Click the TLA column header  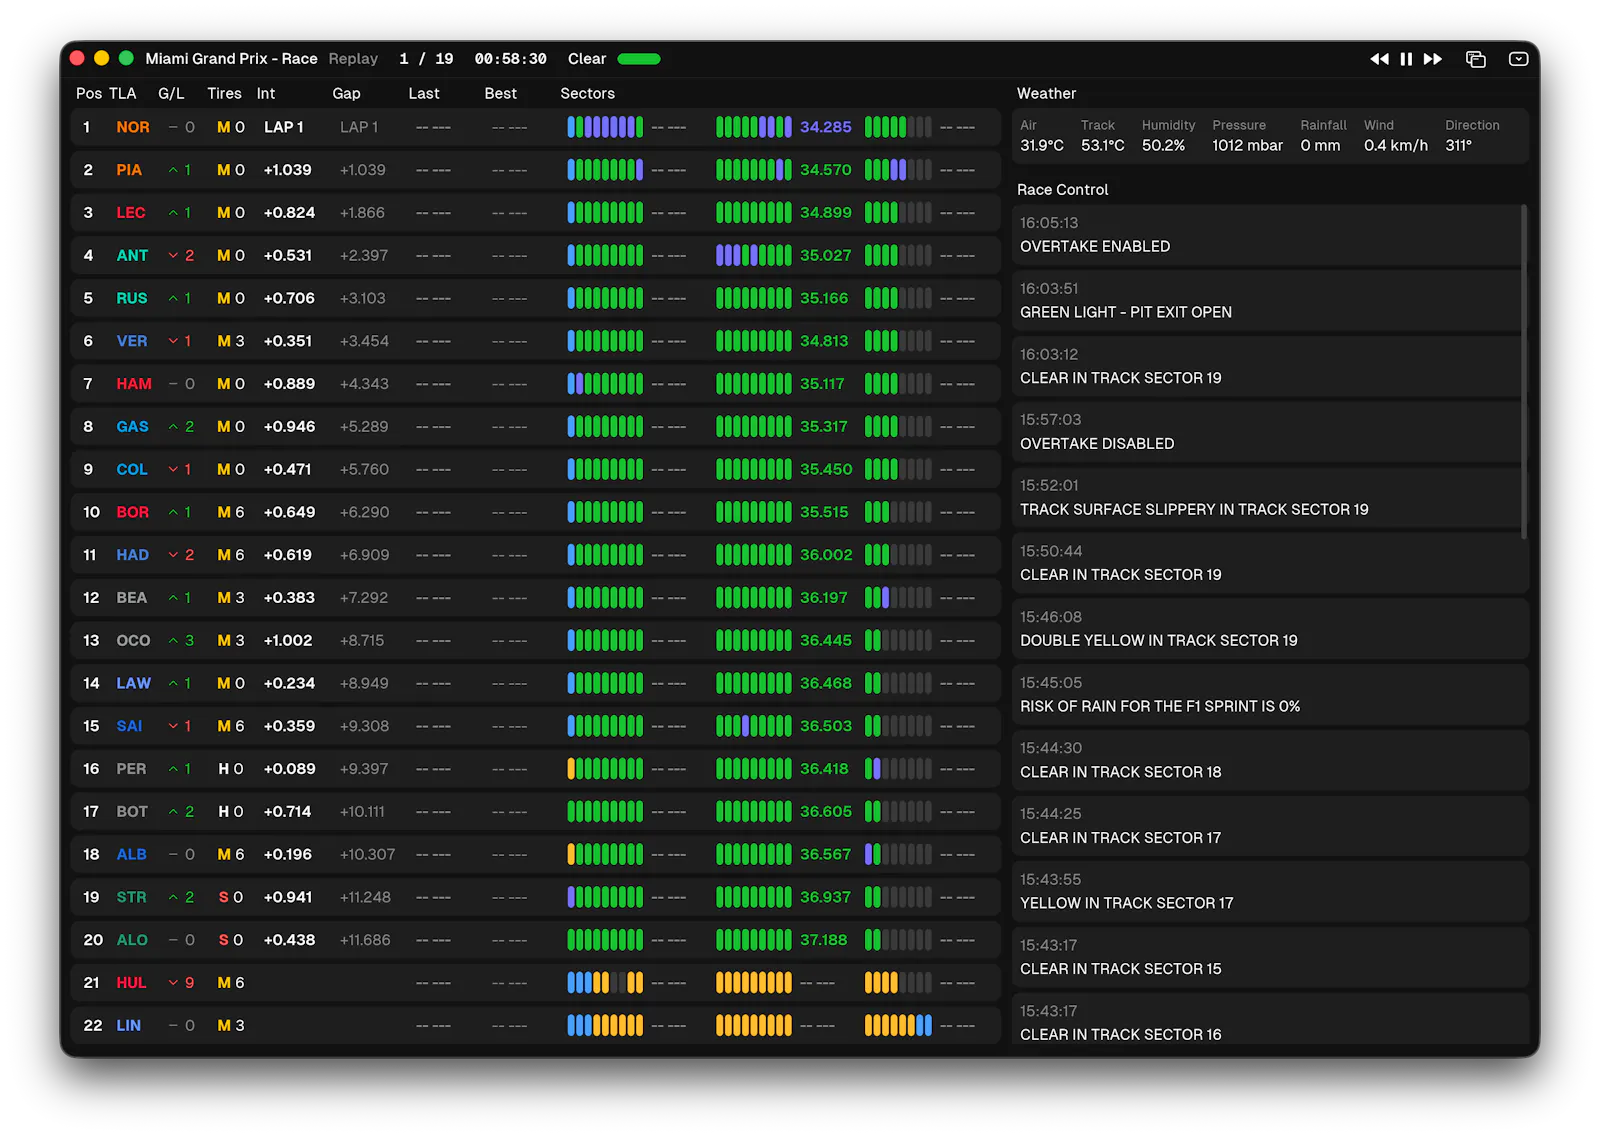pyautogui.click(x=122, y=93)
